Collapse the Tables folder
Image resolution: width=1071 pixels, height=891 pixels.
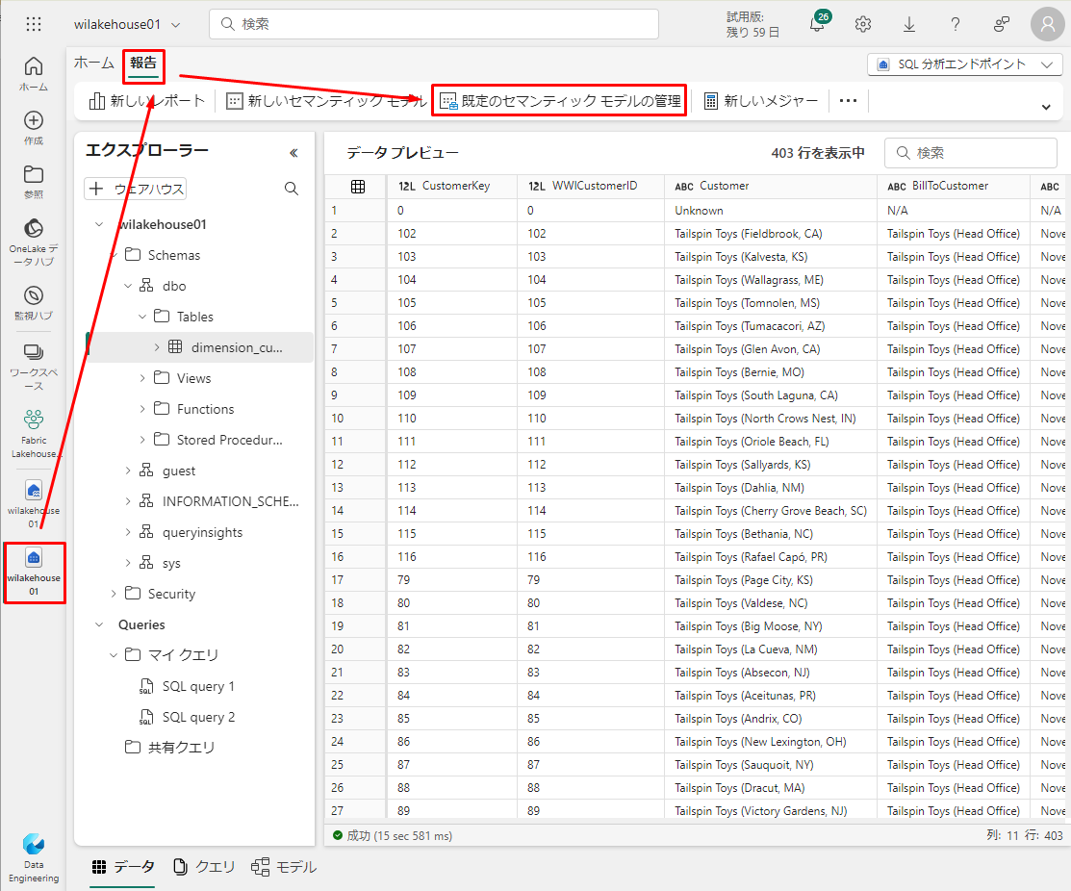142,316
